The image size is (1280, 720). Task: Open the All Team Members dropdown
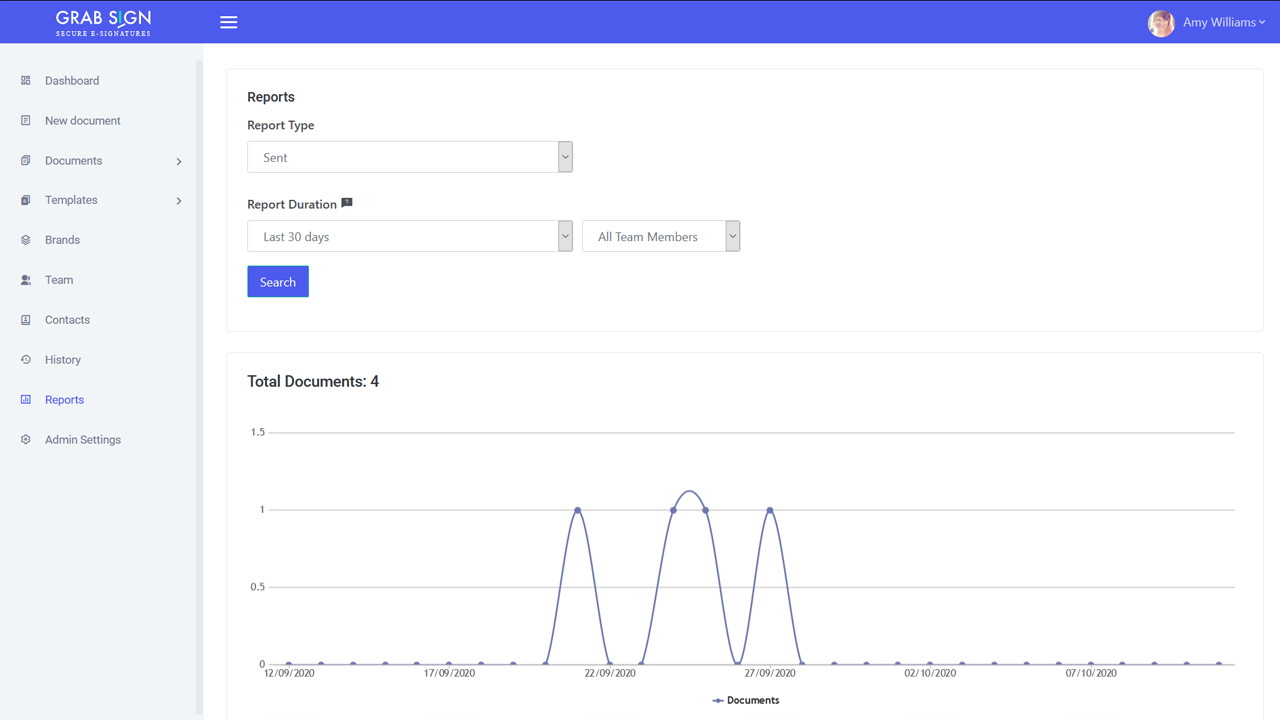click(x=660, y=236)
